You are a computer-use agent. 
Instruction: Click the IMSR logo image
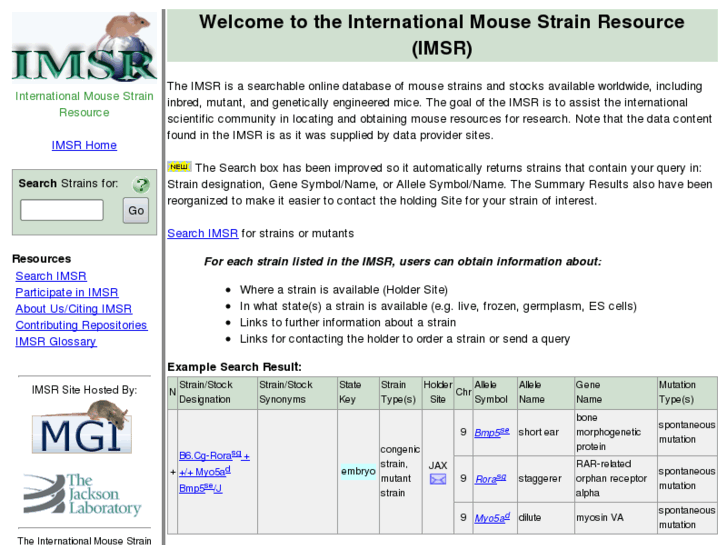coord(84,46)
